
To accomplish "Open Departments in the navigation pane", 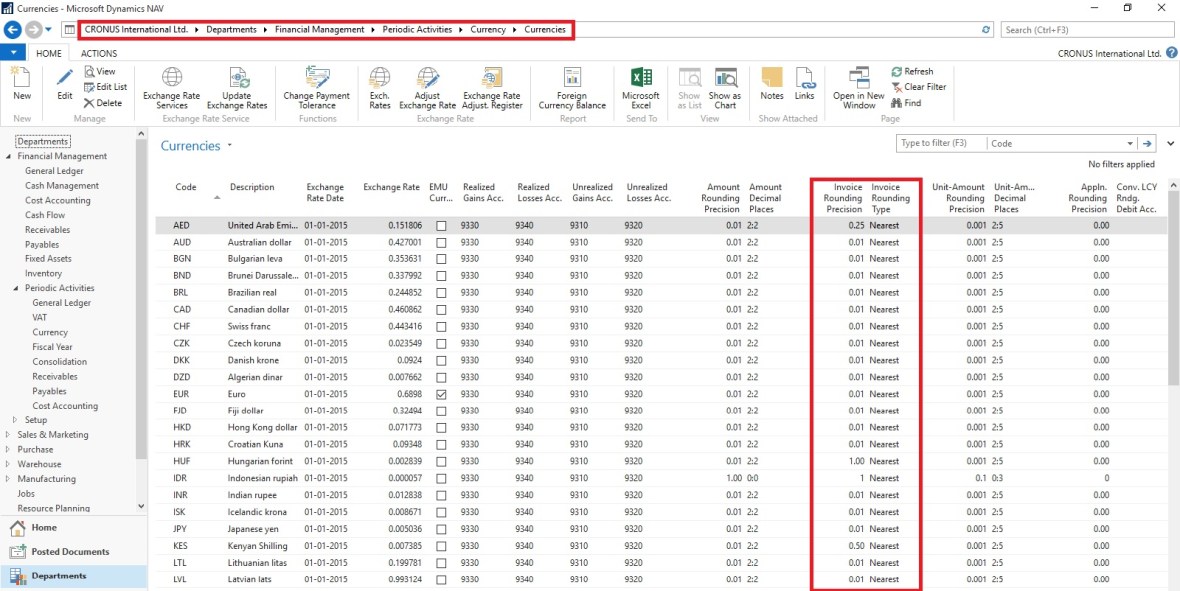I will pos(59,576).
